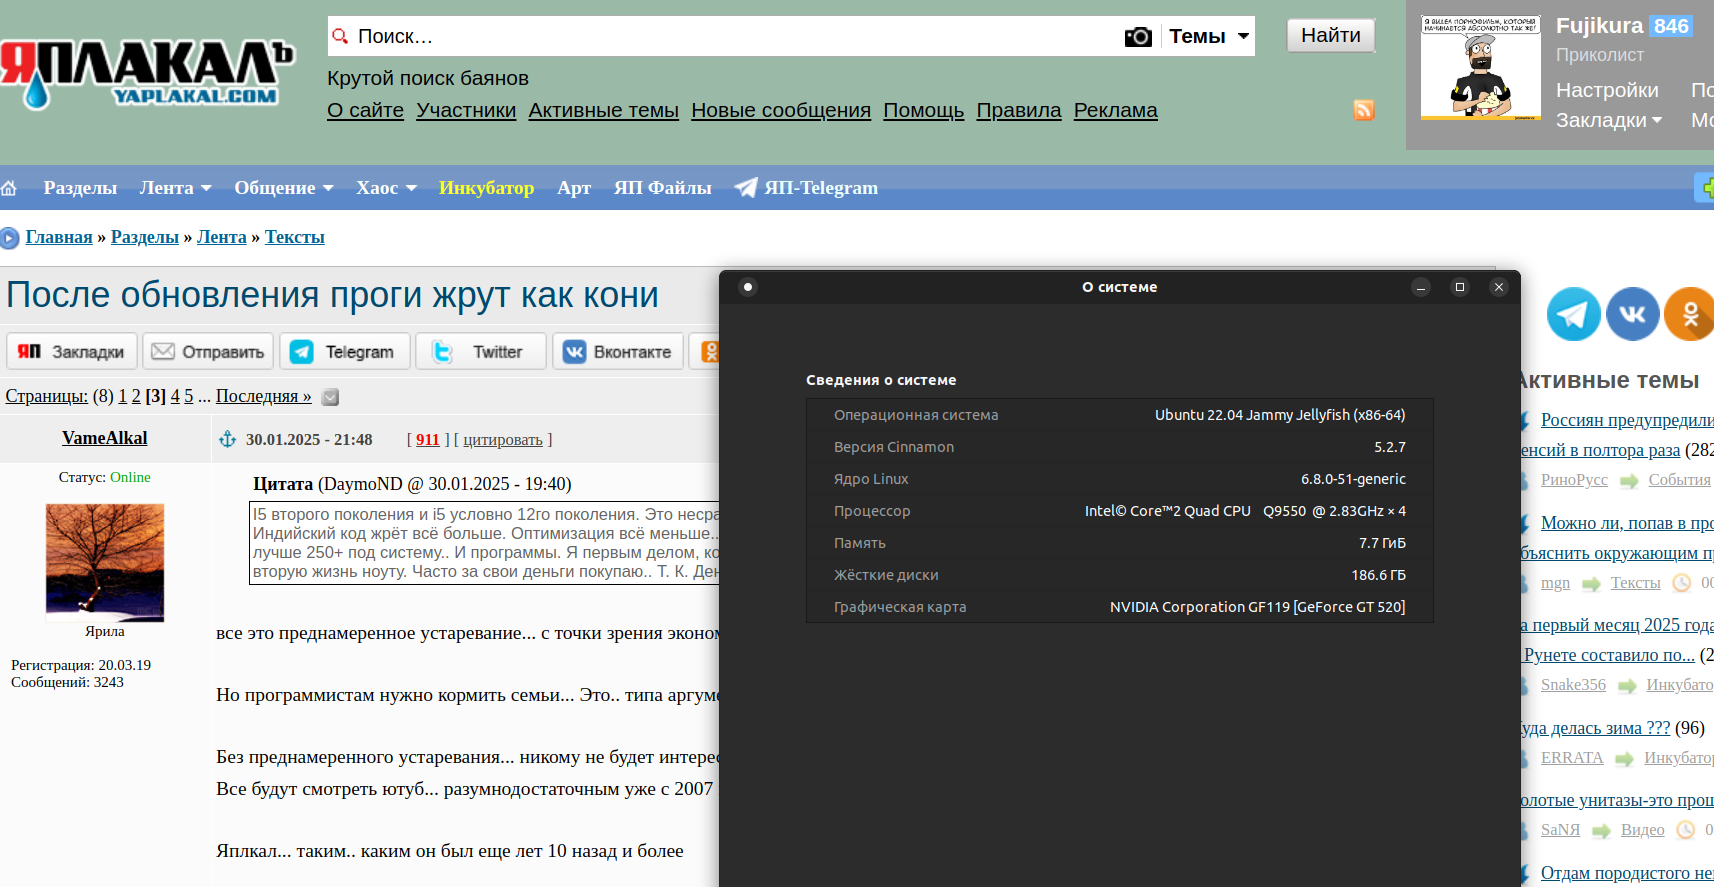Go to the Главная breadcrumb
The height and width of the screenshot is (887, 1714).
(59, 237)
